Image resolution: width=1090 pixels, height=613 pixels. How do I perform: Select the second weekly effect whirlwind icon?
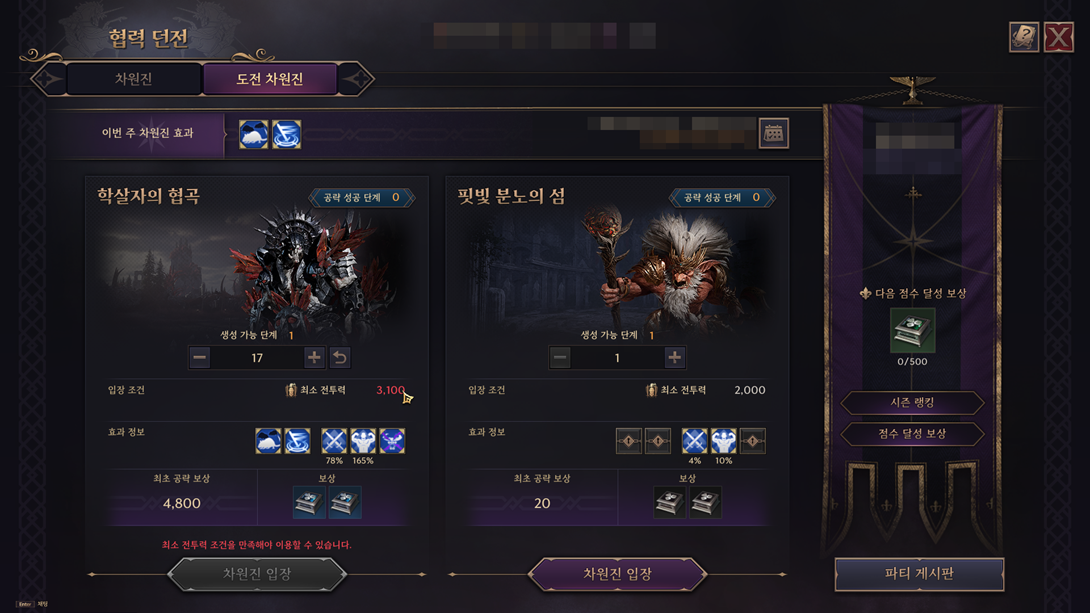click(x=286, y=134)
